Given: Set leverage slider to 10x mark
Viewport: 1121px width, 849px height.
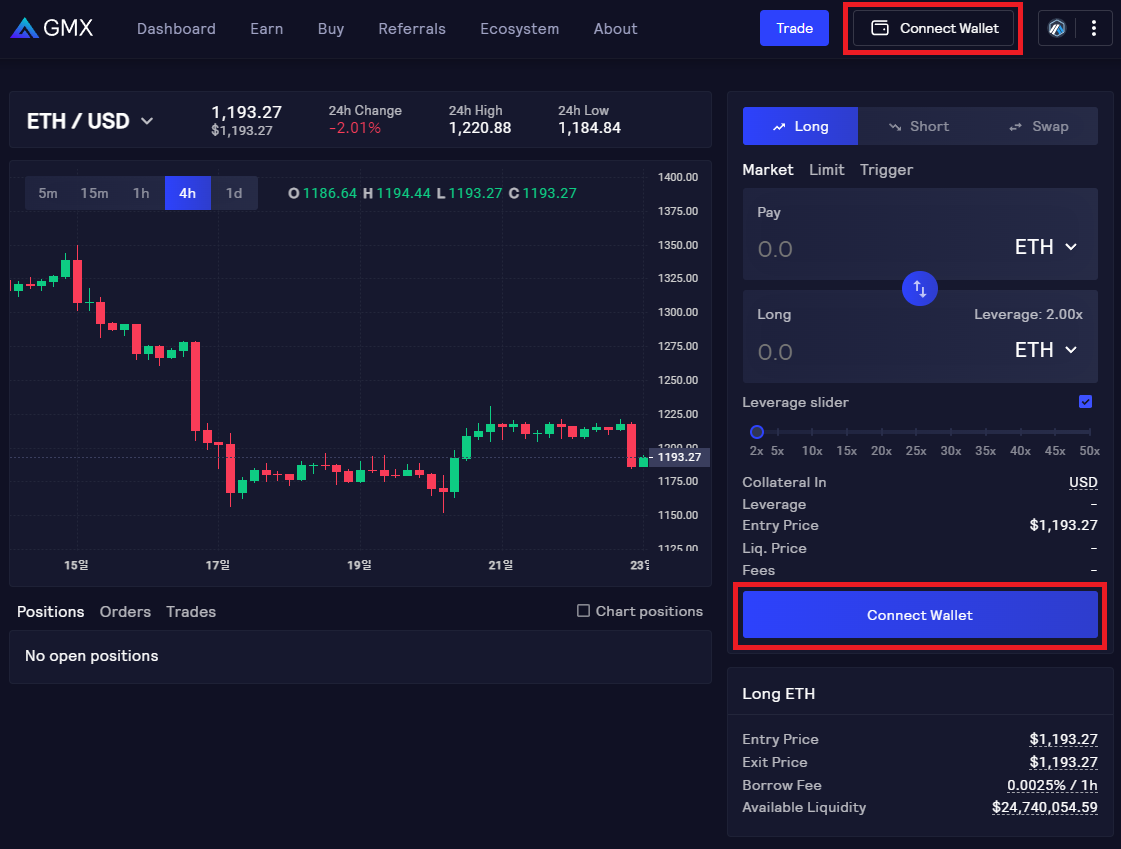Looking at the screenshot, I should [812, 432].
